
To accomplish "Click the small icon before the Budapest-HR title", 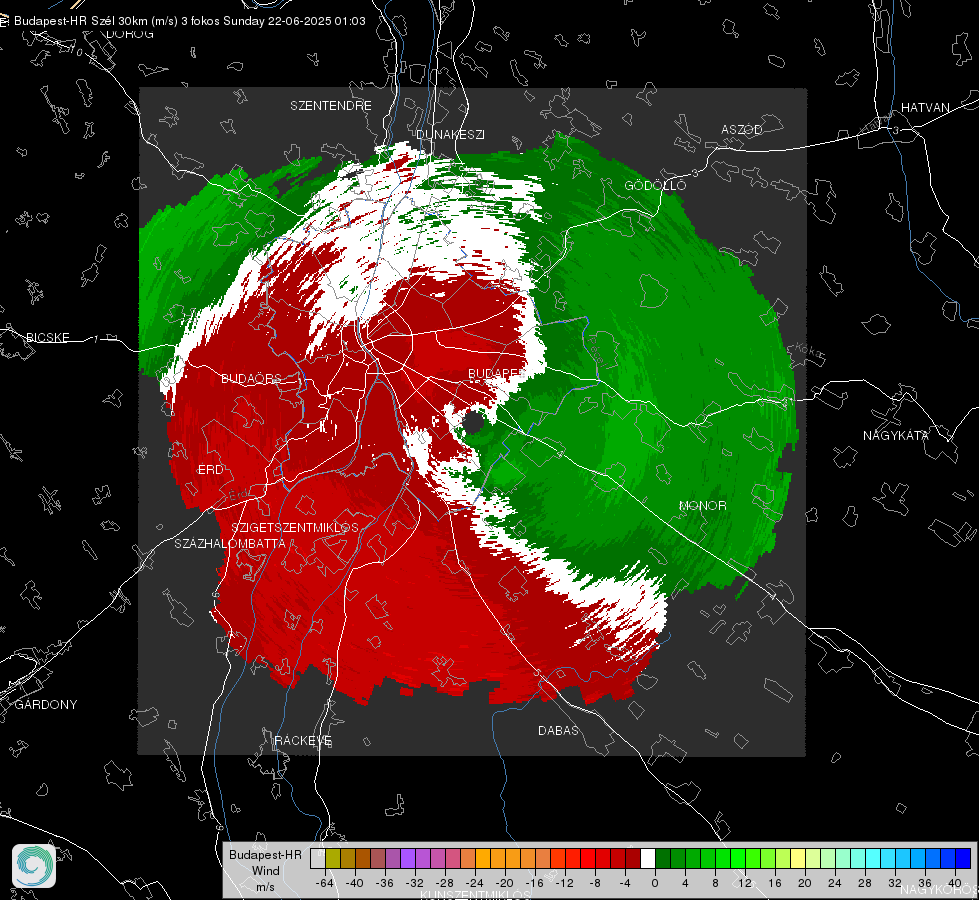I will (x=4, y=21).
